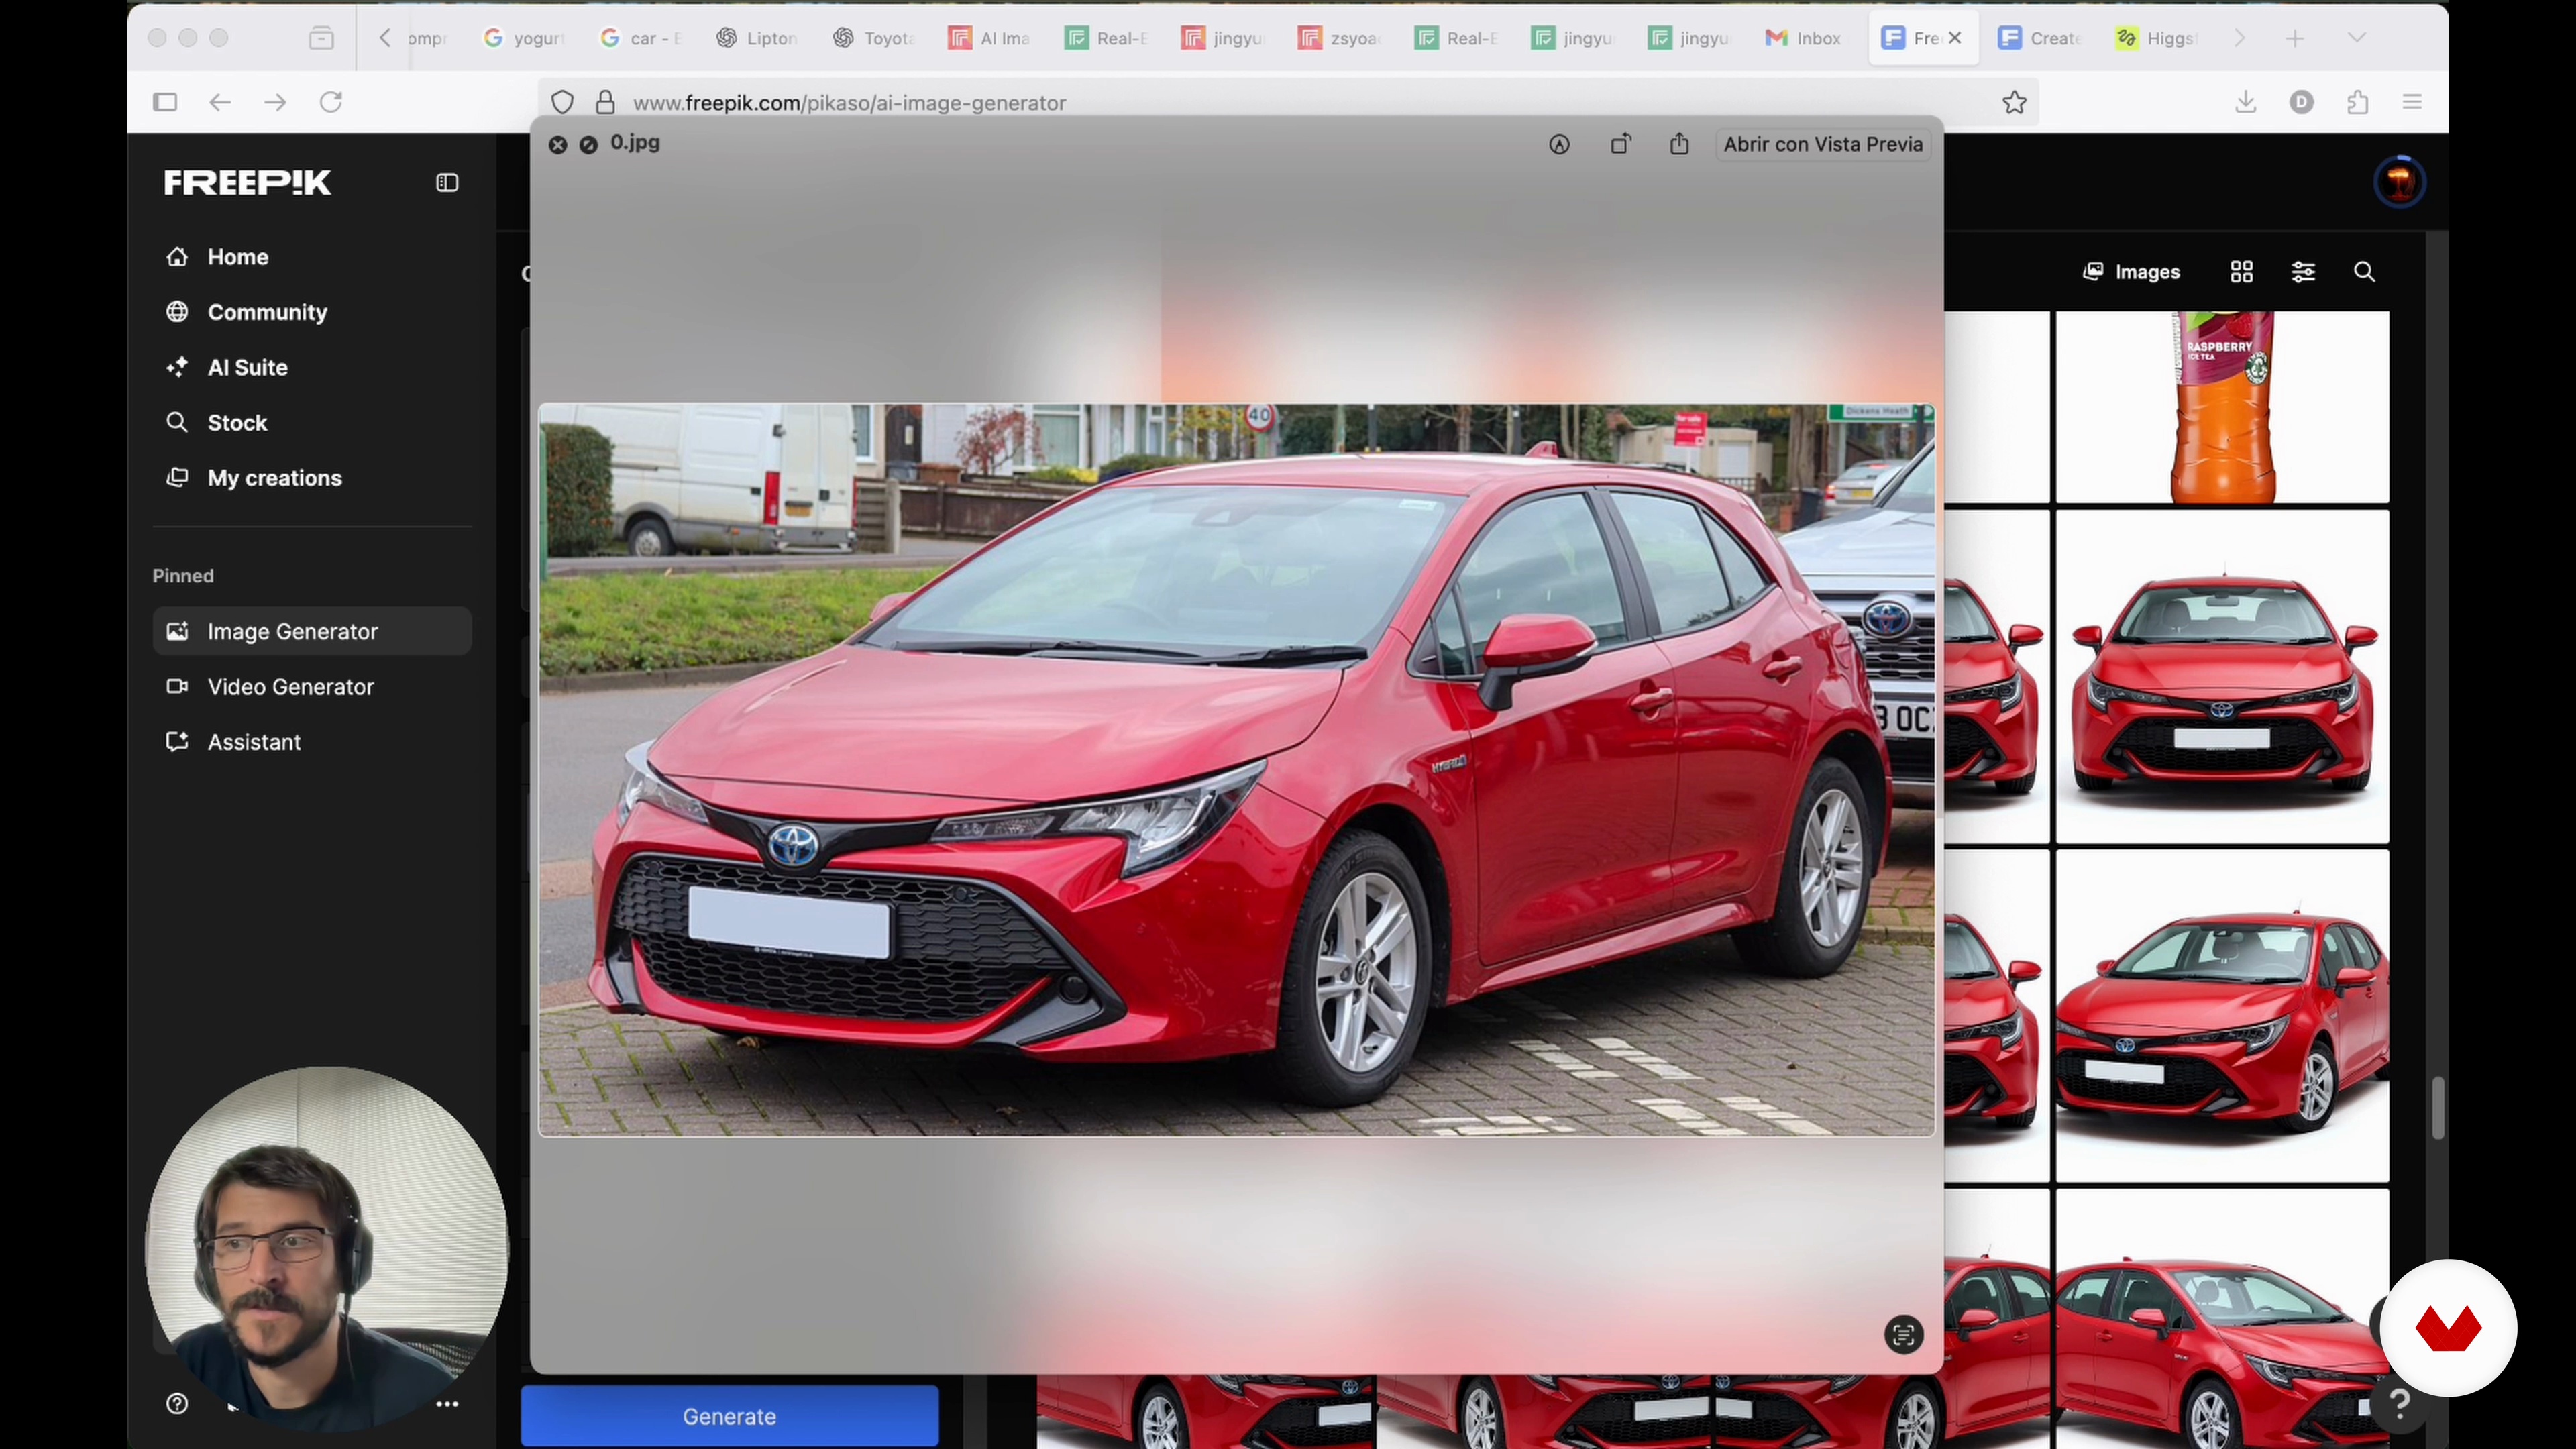Image resolution: width=2576 pixels, height=1449 pixels.
Task: Open the browser downloads icon
Action: pos(2246,102)
